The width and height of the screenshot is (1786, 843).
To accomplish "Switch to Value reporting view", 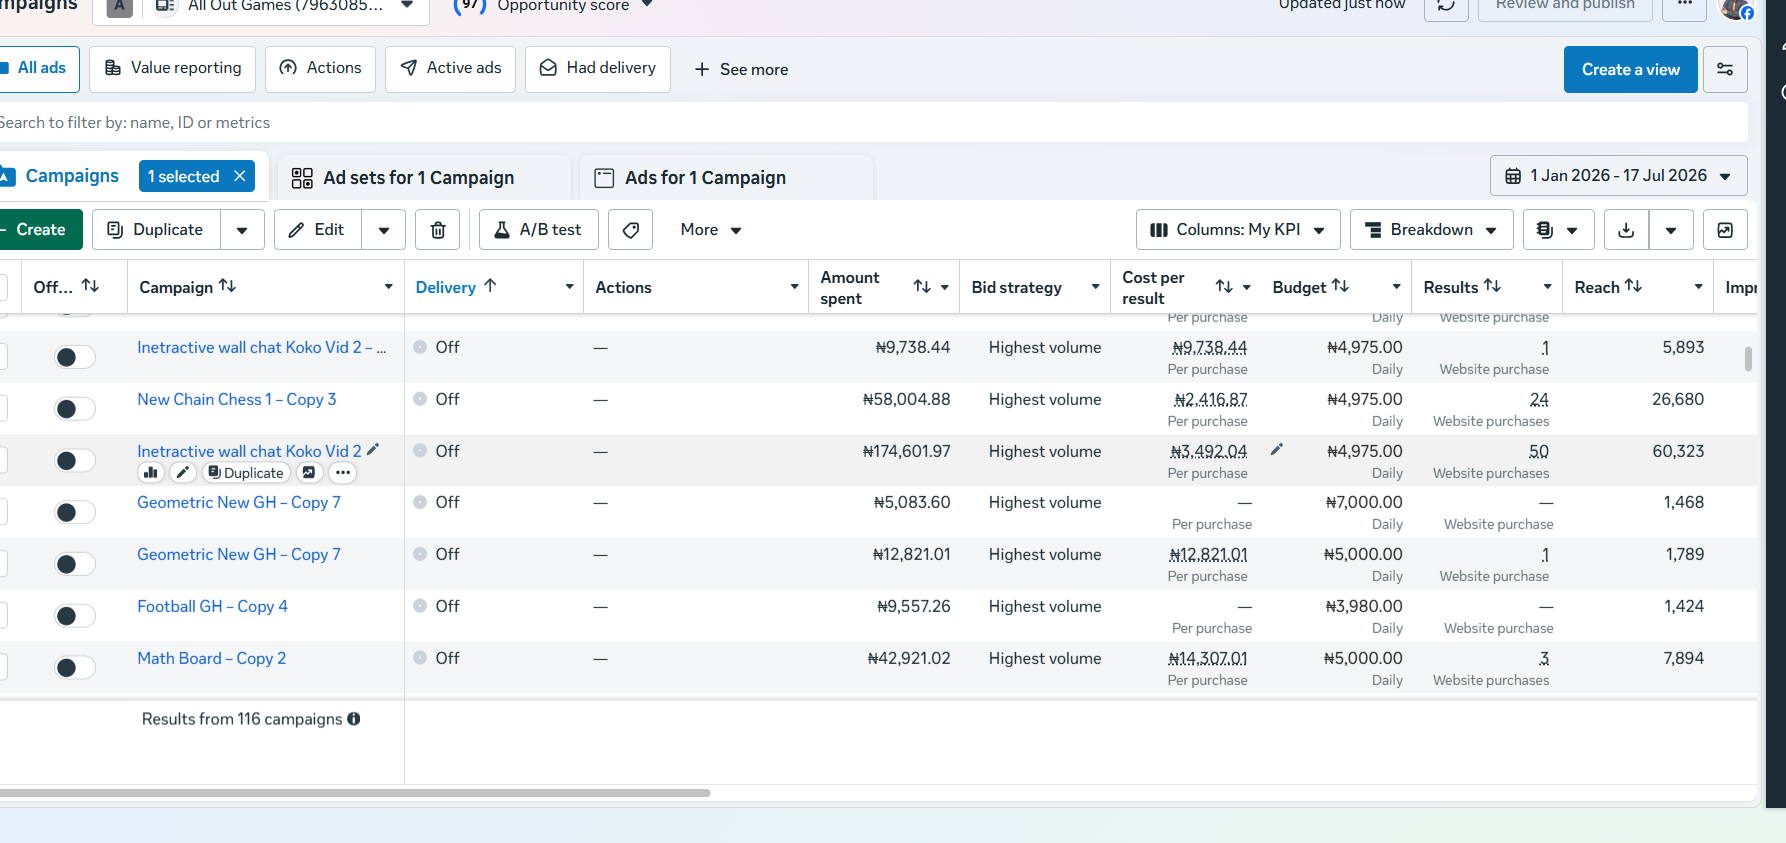I will [x=172, y=69].
